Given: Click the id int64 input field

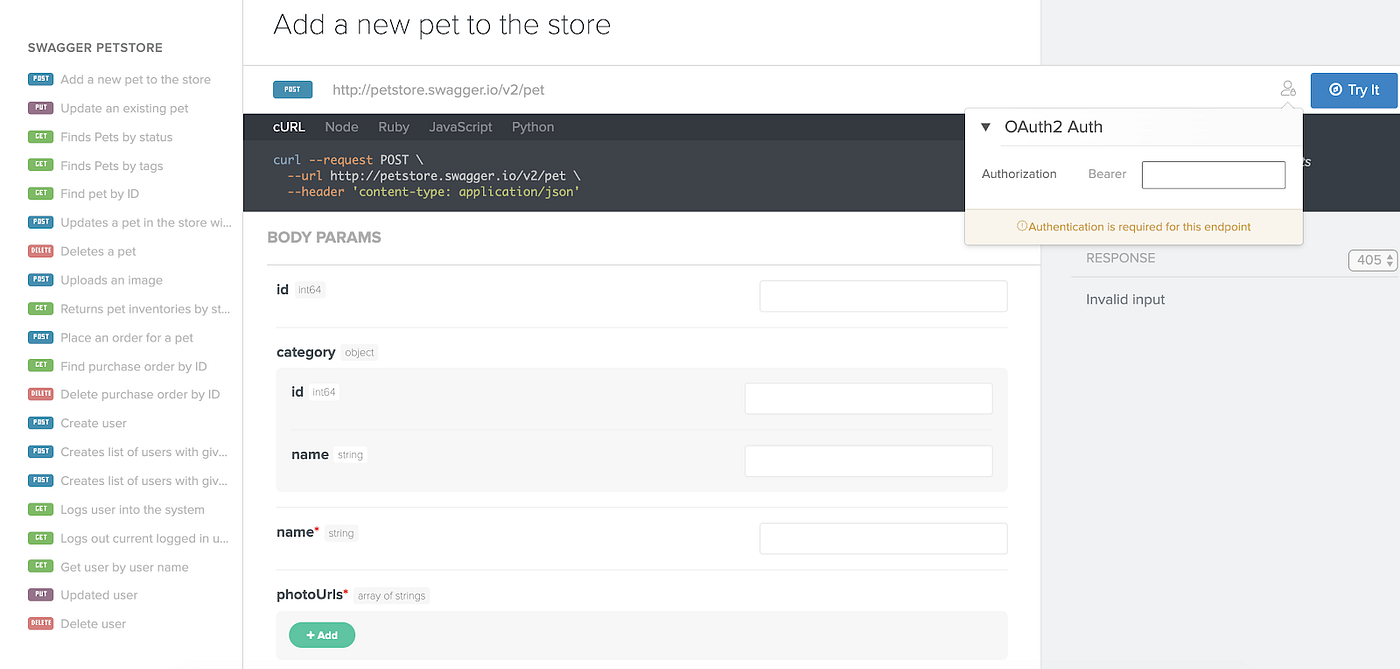Looking at the screenshot, I should pos(883,296).
